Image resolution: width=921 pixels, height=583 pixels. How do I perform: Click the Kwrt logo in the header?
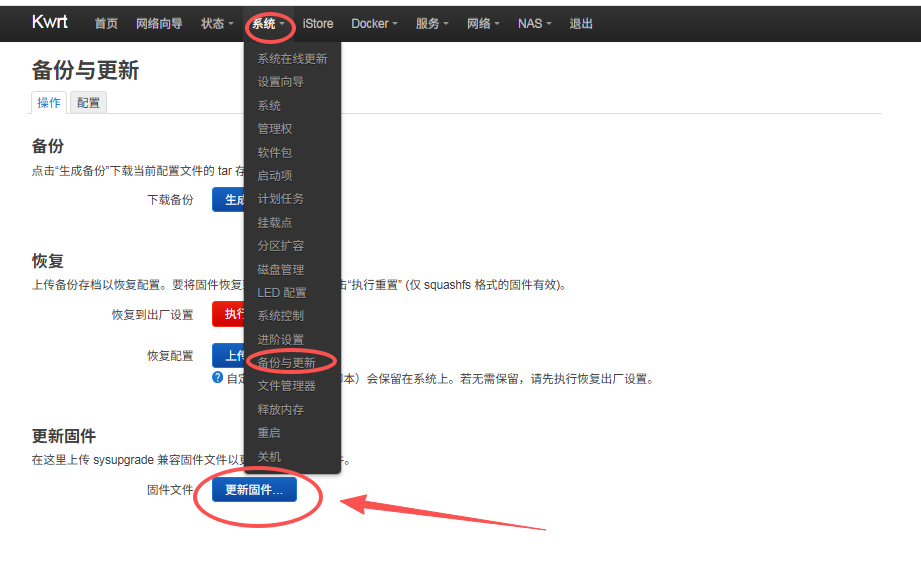pos(48,21)
